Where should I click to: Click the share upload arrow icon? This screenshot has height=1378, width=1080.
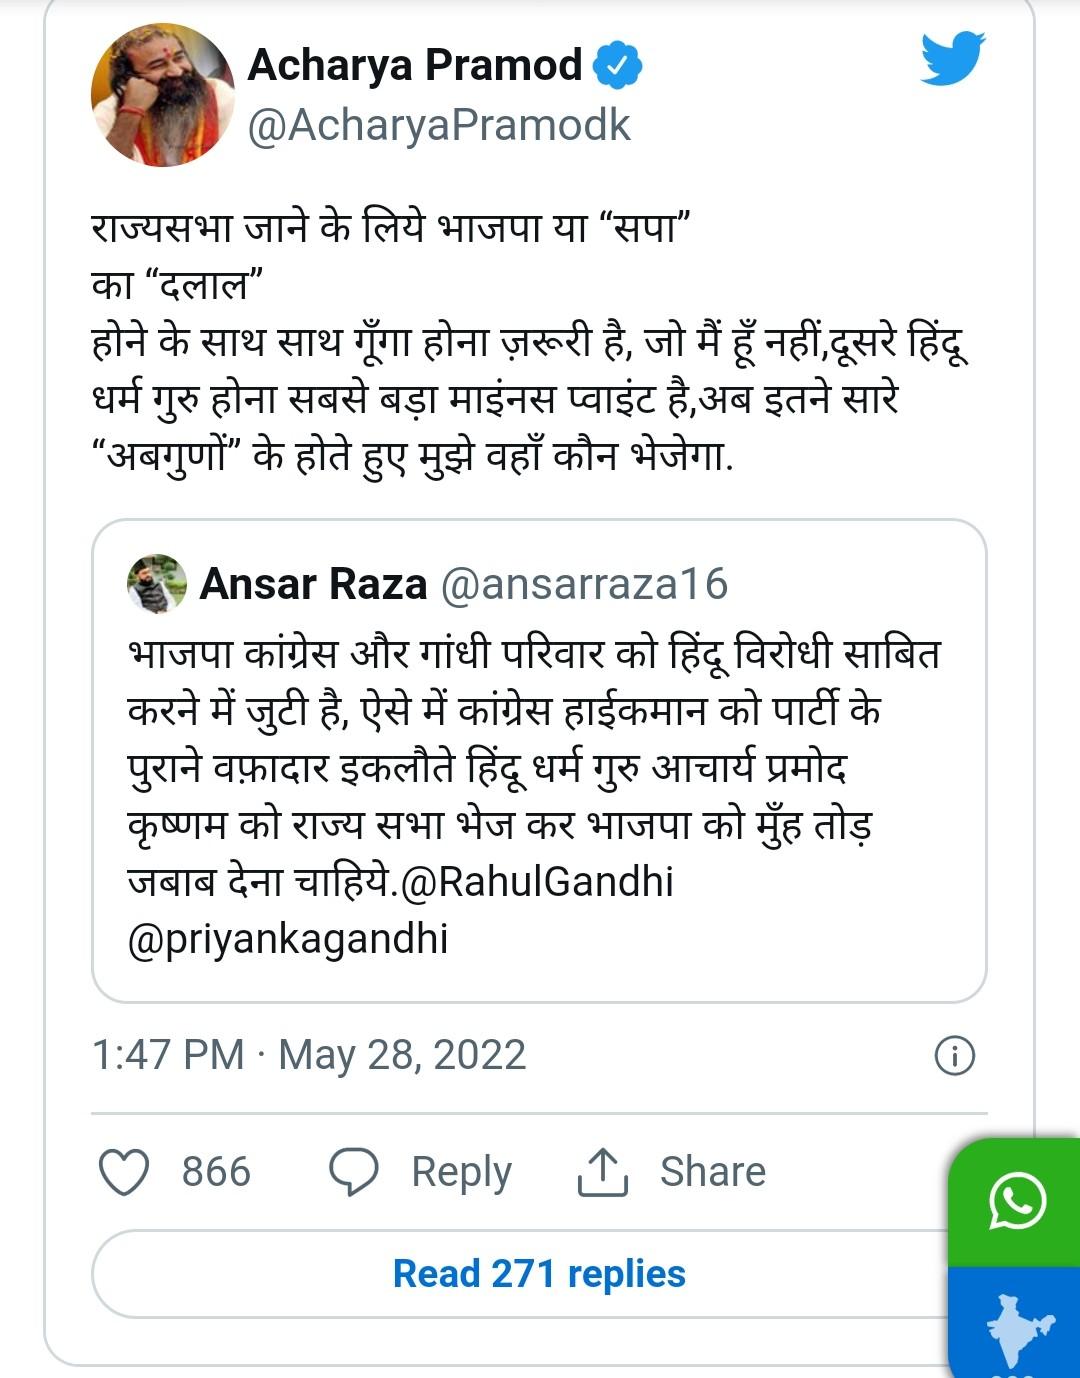(x=602, y=1172)
